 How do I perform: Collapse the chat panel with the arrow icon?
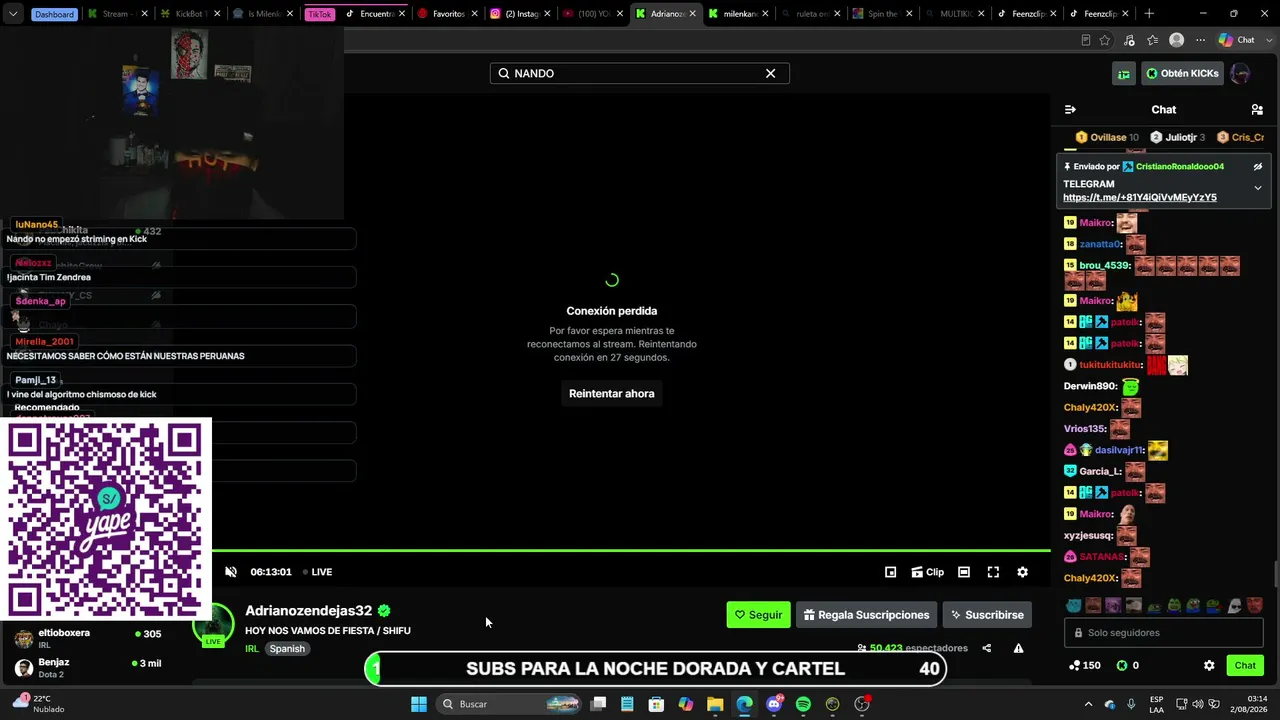click(x=1070, y=110)
